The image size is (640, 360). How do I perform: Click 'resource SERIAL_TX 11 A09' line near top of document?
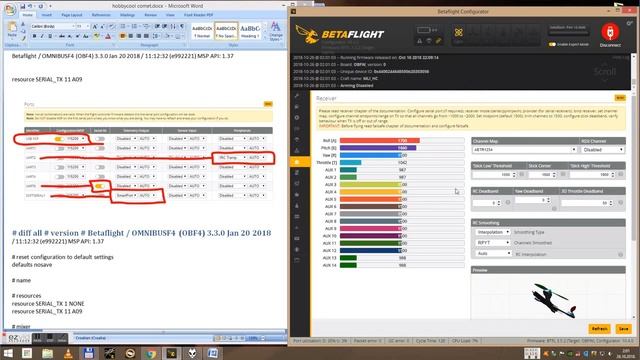[47, 79]
